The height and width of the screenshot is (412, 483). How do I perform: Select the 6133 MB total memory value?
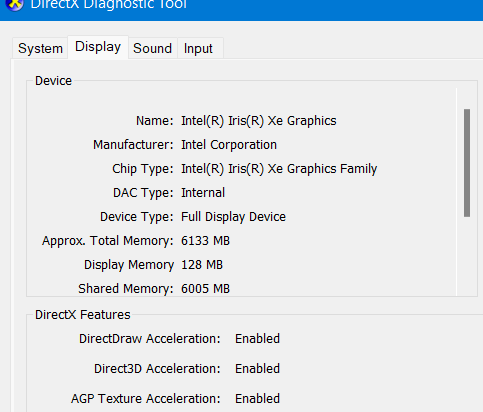click(205, 241)
